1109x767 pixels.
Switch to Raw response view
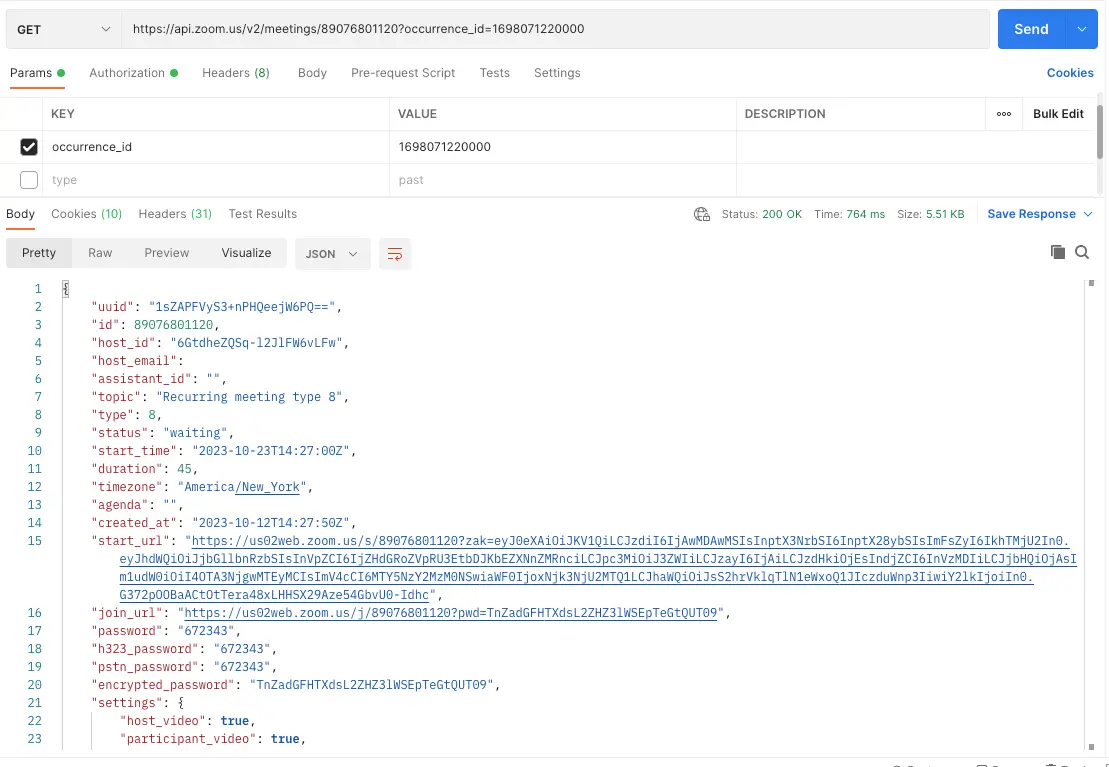99,253
